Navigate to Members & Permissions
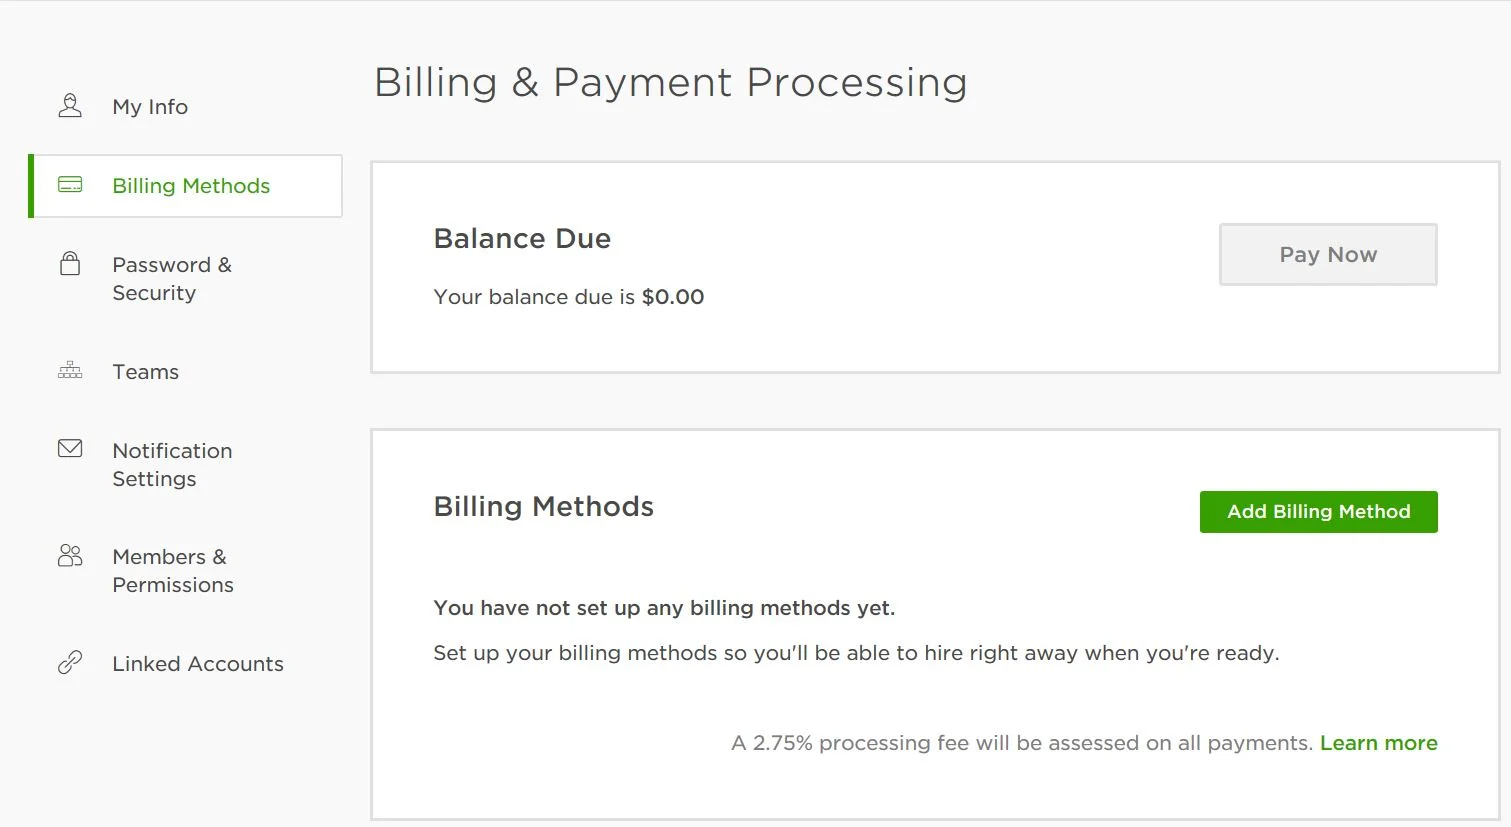 point(173,571)
